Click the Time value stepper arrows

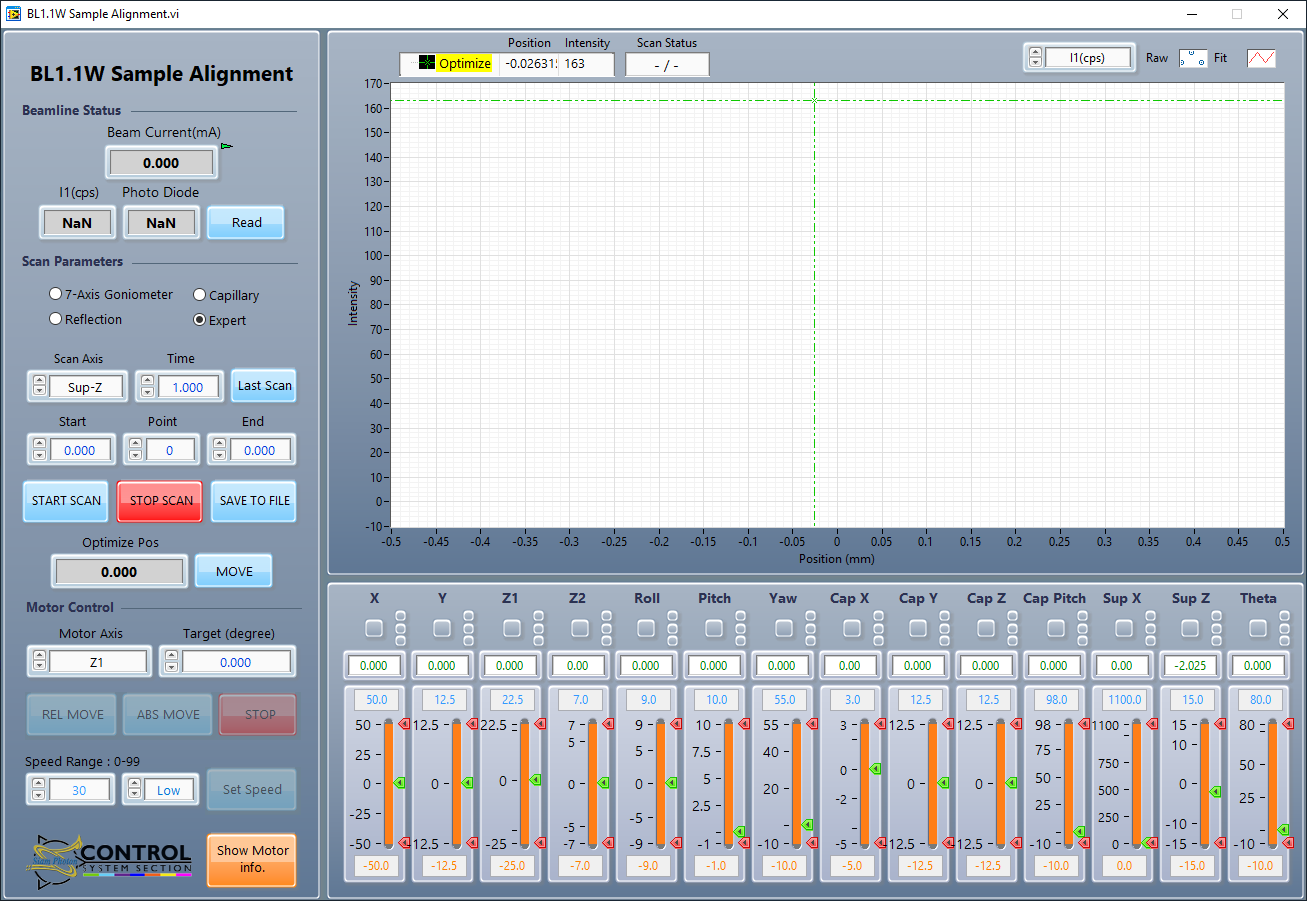[147, 386]
